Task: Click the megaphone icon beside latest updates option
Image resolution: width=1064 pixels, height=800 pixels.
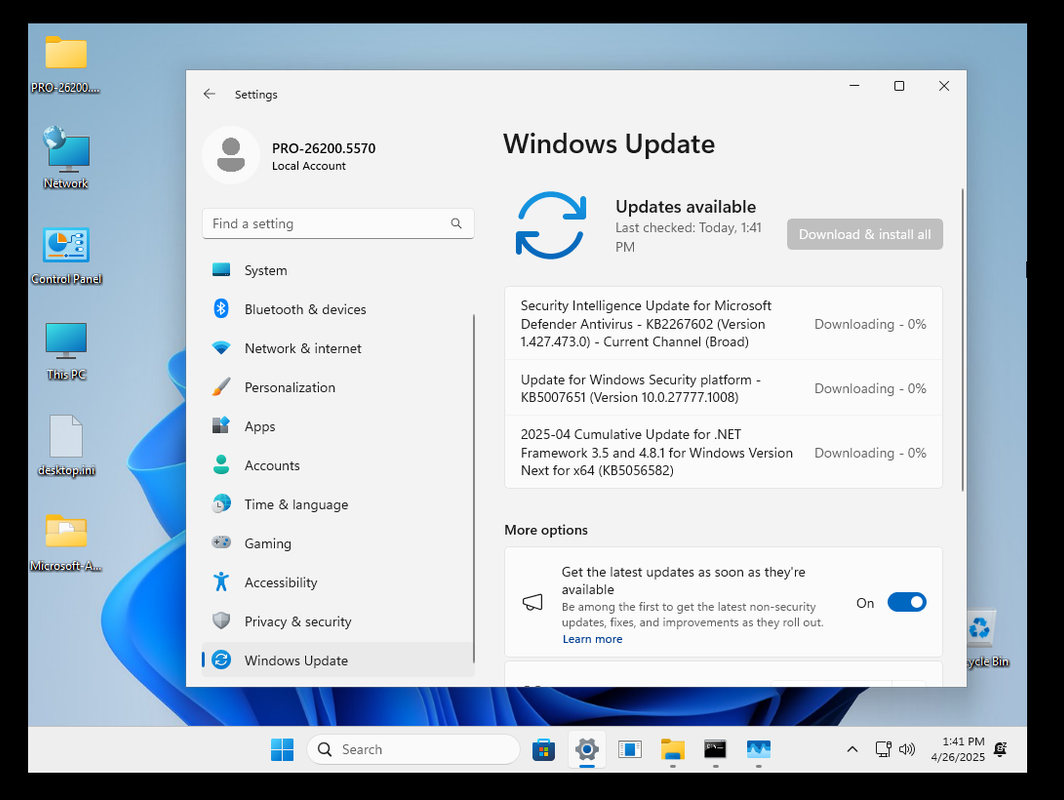Action: coord(533,602)
